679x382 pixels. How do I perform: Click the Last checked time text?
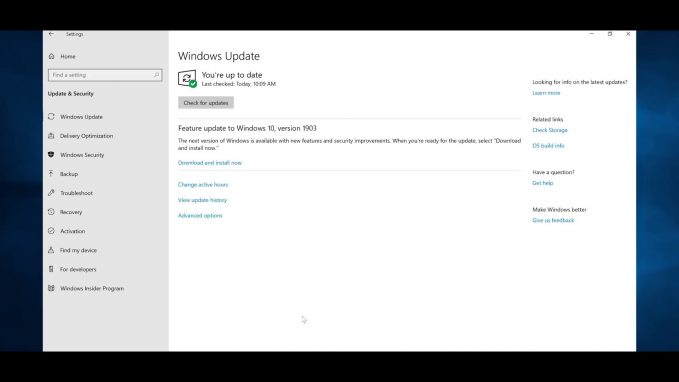tap(239, 84)
